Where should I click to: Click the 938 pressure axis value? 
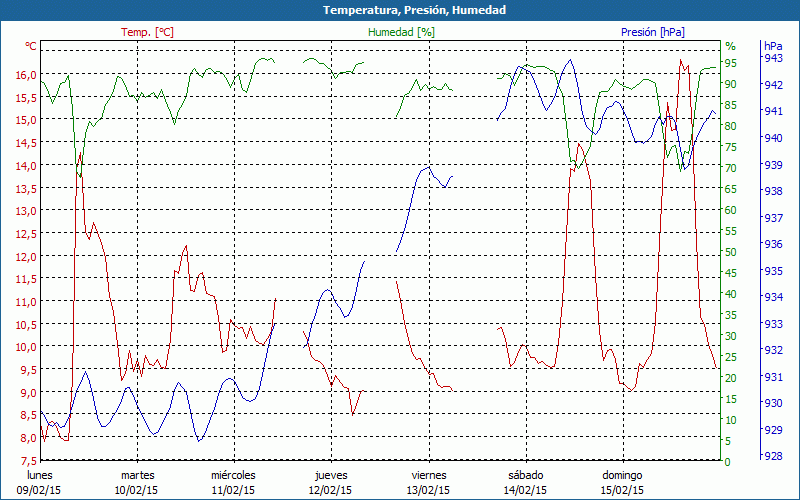tap(773, 191)
